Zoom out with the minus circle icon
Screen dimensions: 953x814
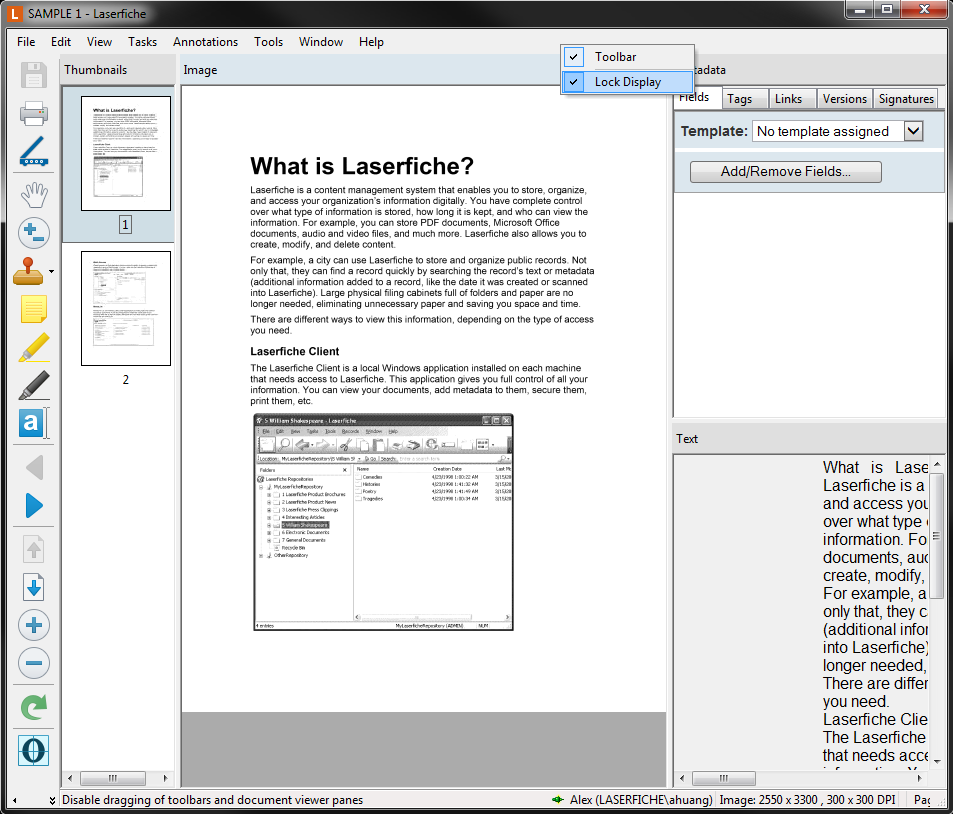tap(33, 663)
